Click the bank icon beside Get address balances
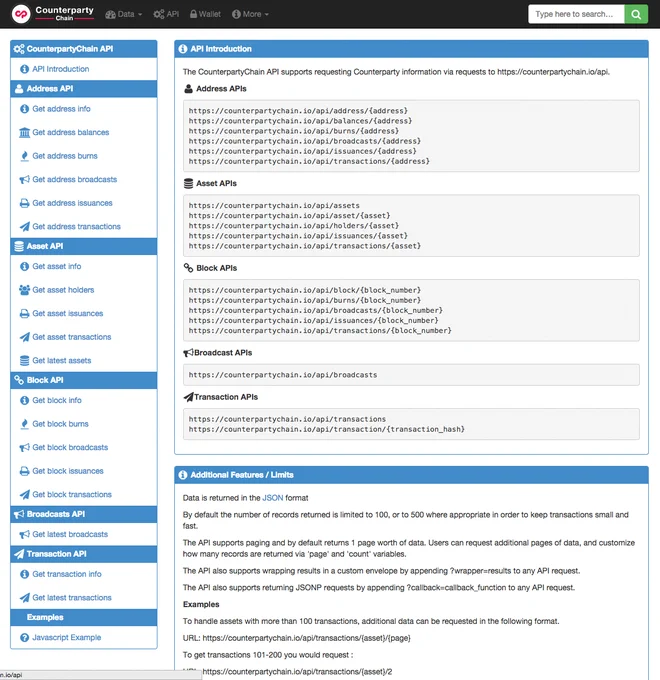Image resolution: width=660 pixels, height=680 pixels. click(25, 132)
